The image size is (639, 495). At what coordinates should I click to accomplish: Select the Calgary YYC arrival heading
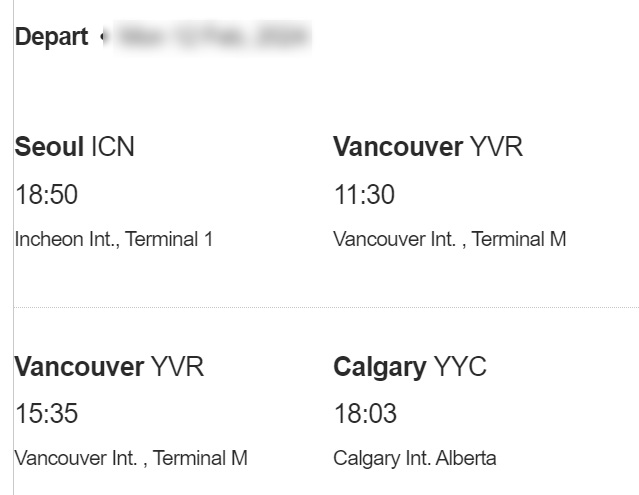[x=409, y=367]
